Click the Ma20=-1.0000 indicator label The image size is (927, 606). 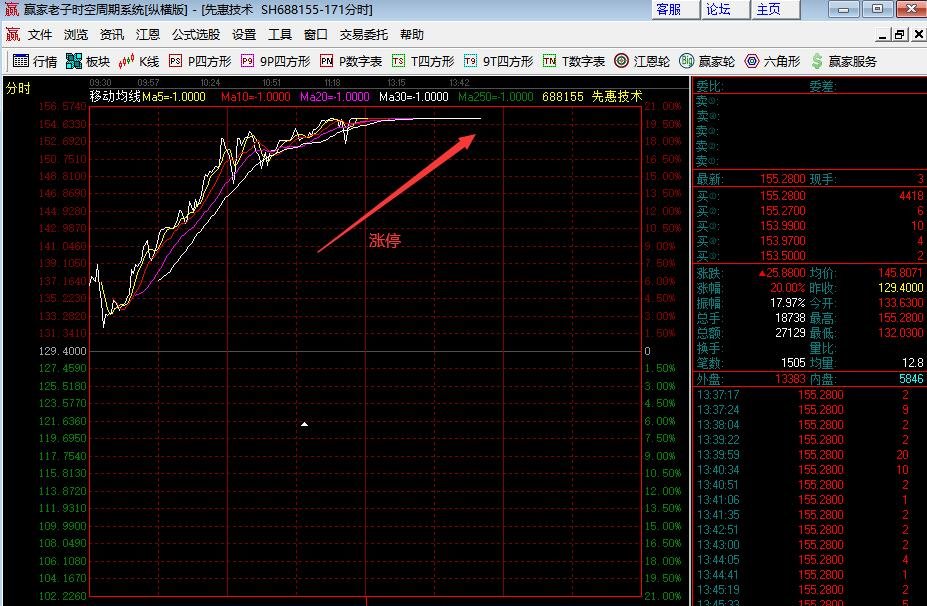point(335,96)
